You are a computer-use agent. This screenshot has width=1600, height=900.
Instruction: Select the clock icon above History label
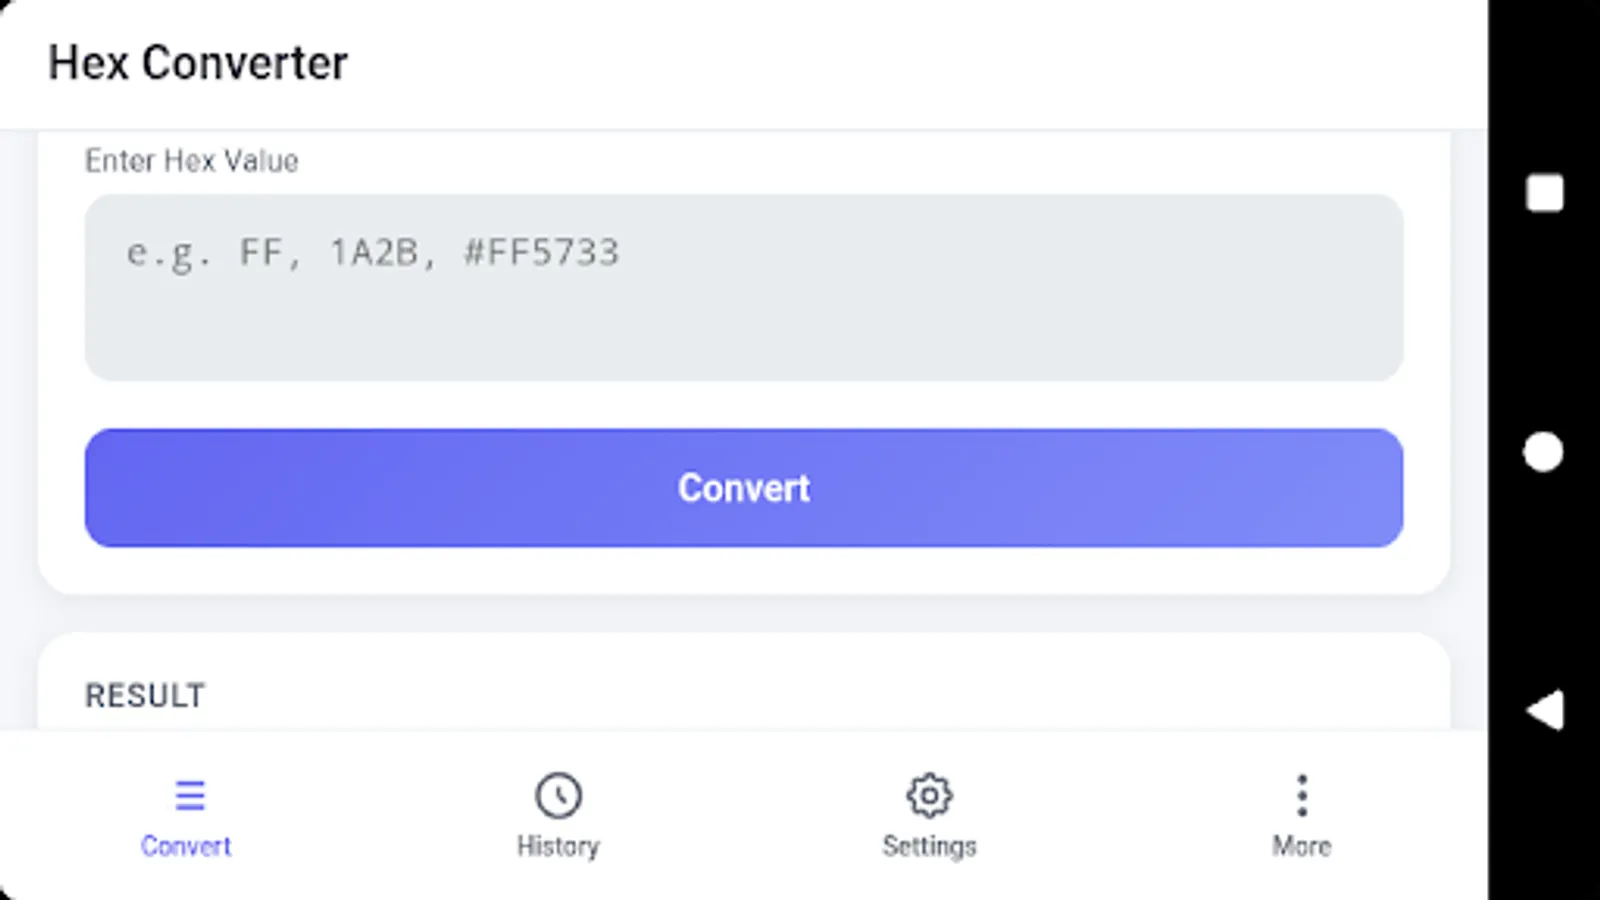[x=558, y=794]
